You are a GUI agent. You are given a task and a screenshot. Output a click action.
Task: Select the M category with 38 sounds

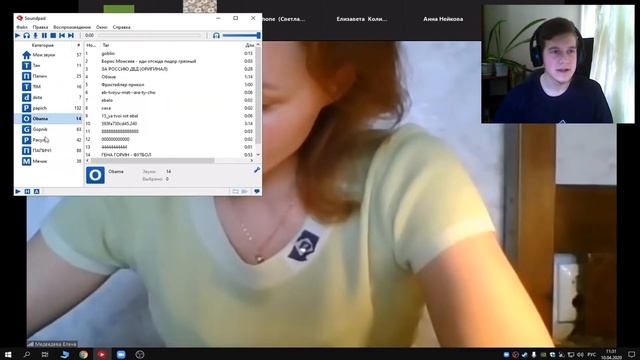click(49, 161)
